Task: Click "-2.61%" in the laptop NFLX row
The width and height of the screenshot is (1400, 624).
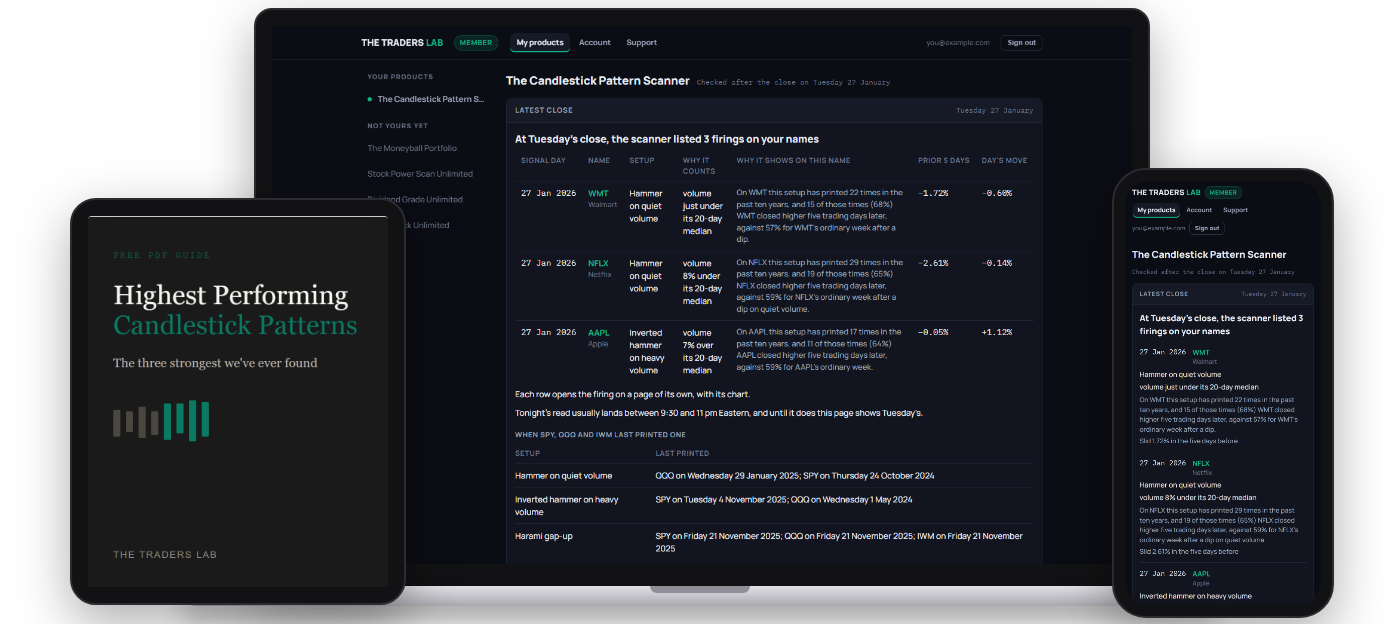Action: [933, 264]
